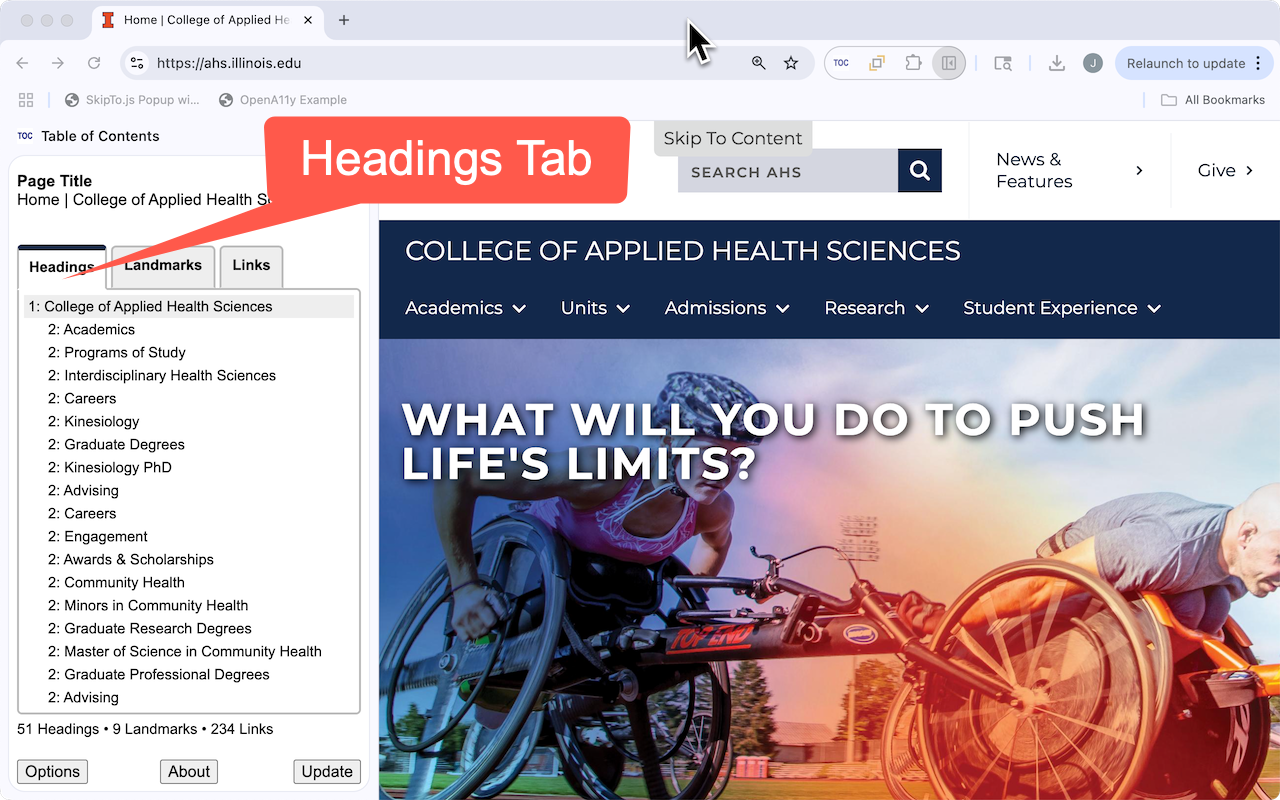
Task: Open the apps grid in bookmarks bar
Action: tap(26, 100)
